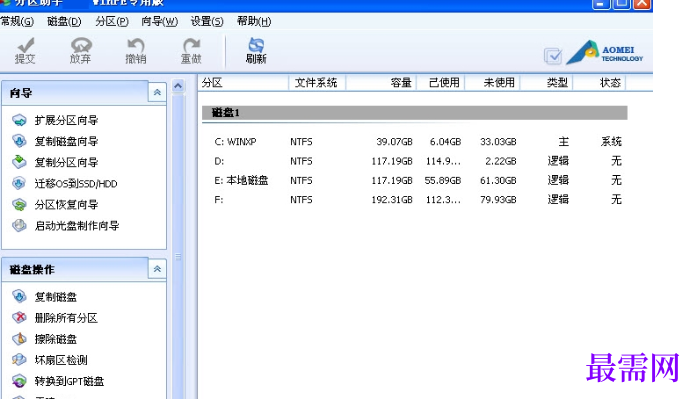Viewport: 698px width, 399px height.
Task: Click the 坏扇区检测 icon
Action: (20, 360)
